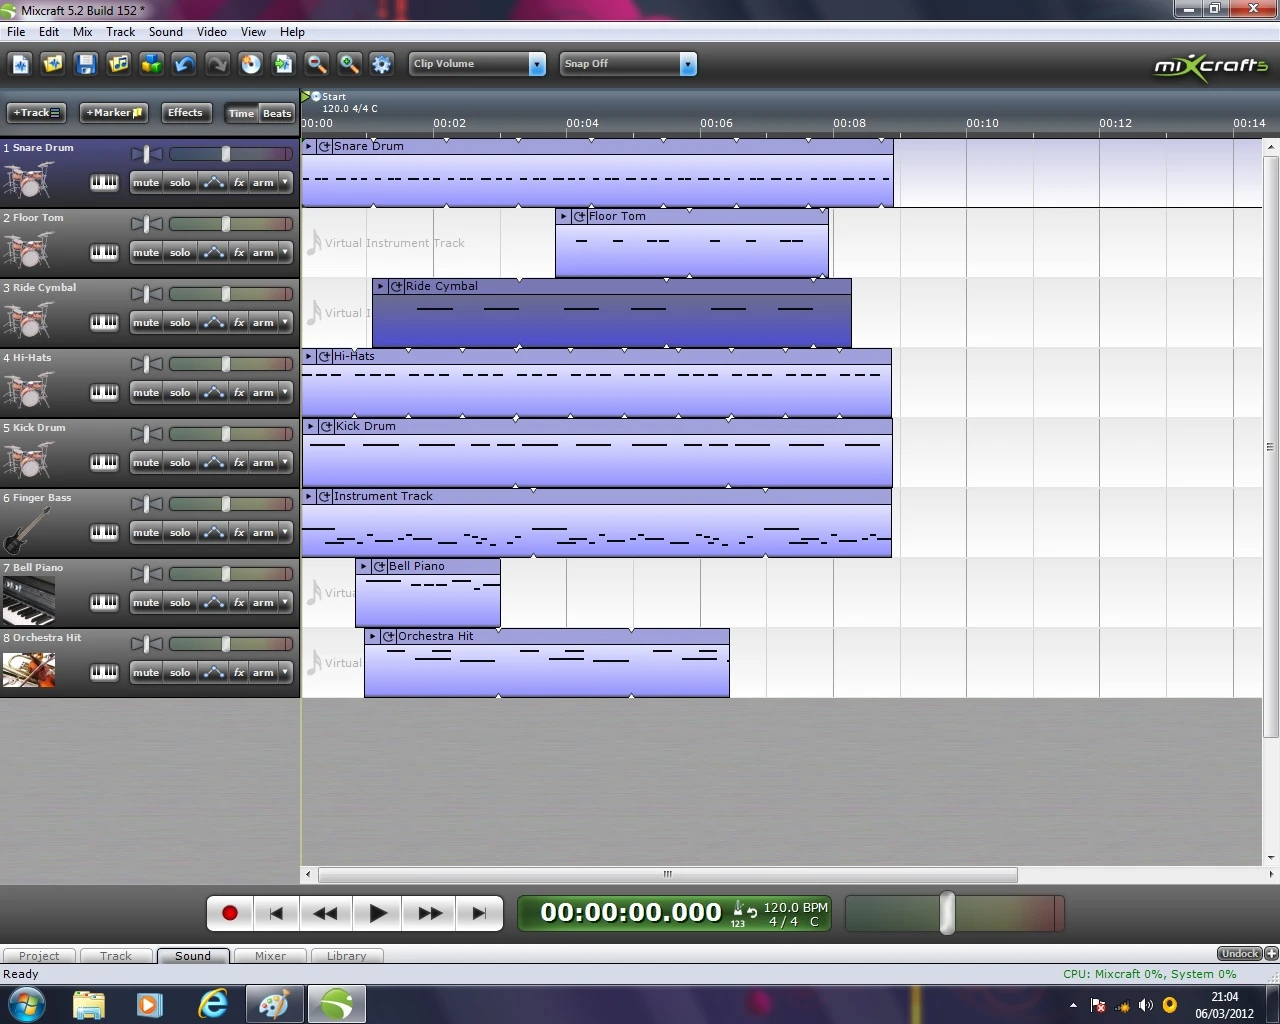This screenshot has height=1024, width=1280.
Task: Open arm dropdown arrow on Orchestra Hit
Action: coord(285,672)
